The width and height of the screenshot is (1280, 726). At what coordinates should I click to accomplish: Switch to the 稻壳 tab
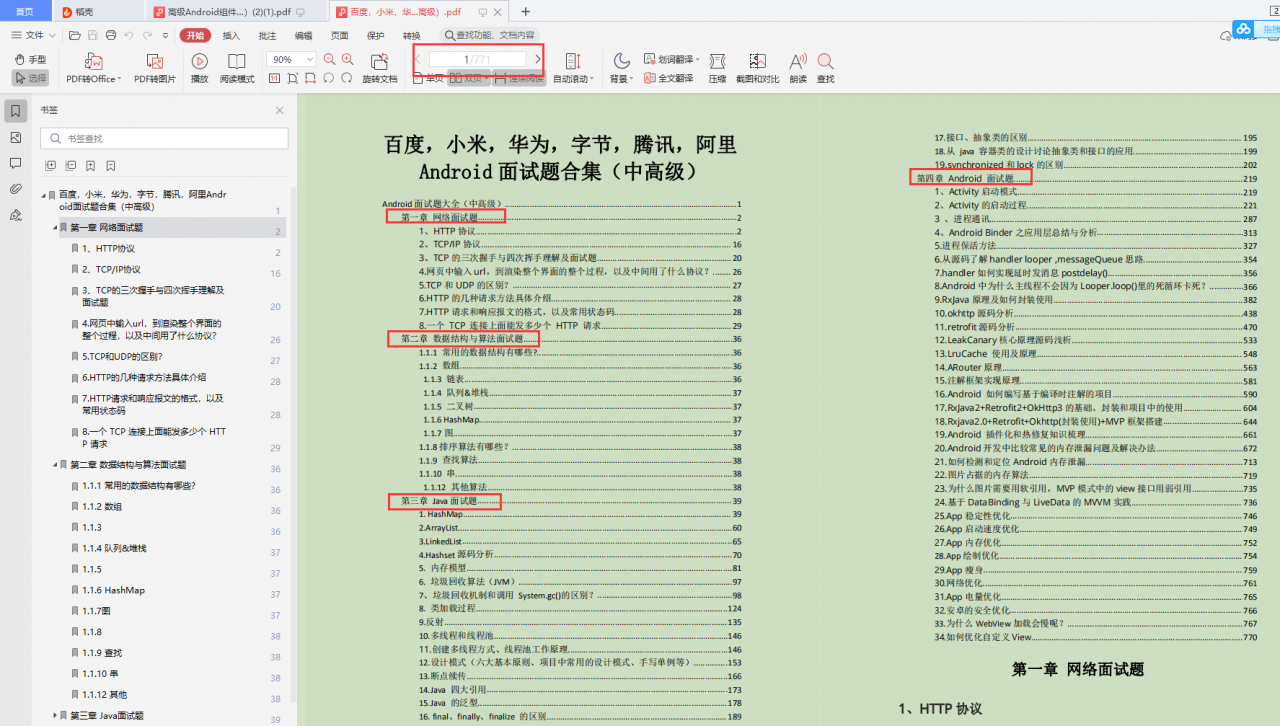coord(96,12)
